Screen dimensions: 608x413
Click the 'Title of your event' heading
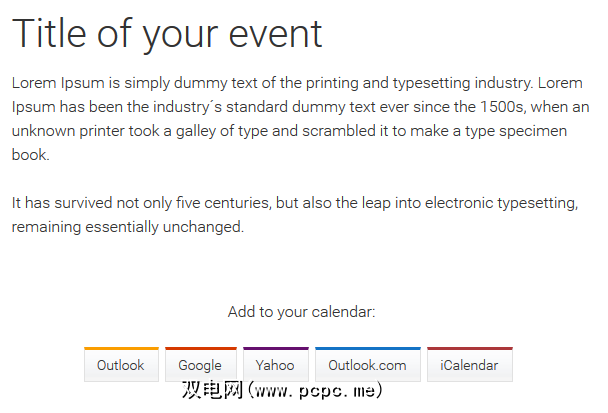(167, 34)
